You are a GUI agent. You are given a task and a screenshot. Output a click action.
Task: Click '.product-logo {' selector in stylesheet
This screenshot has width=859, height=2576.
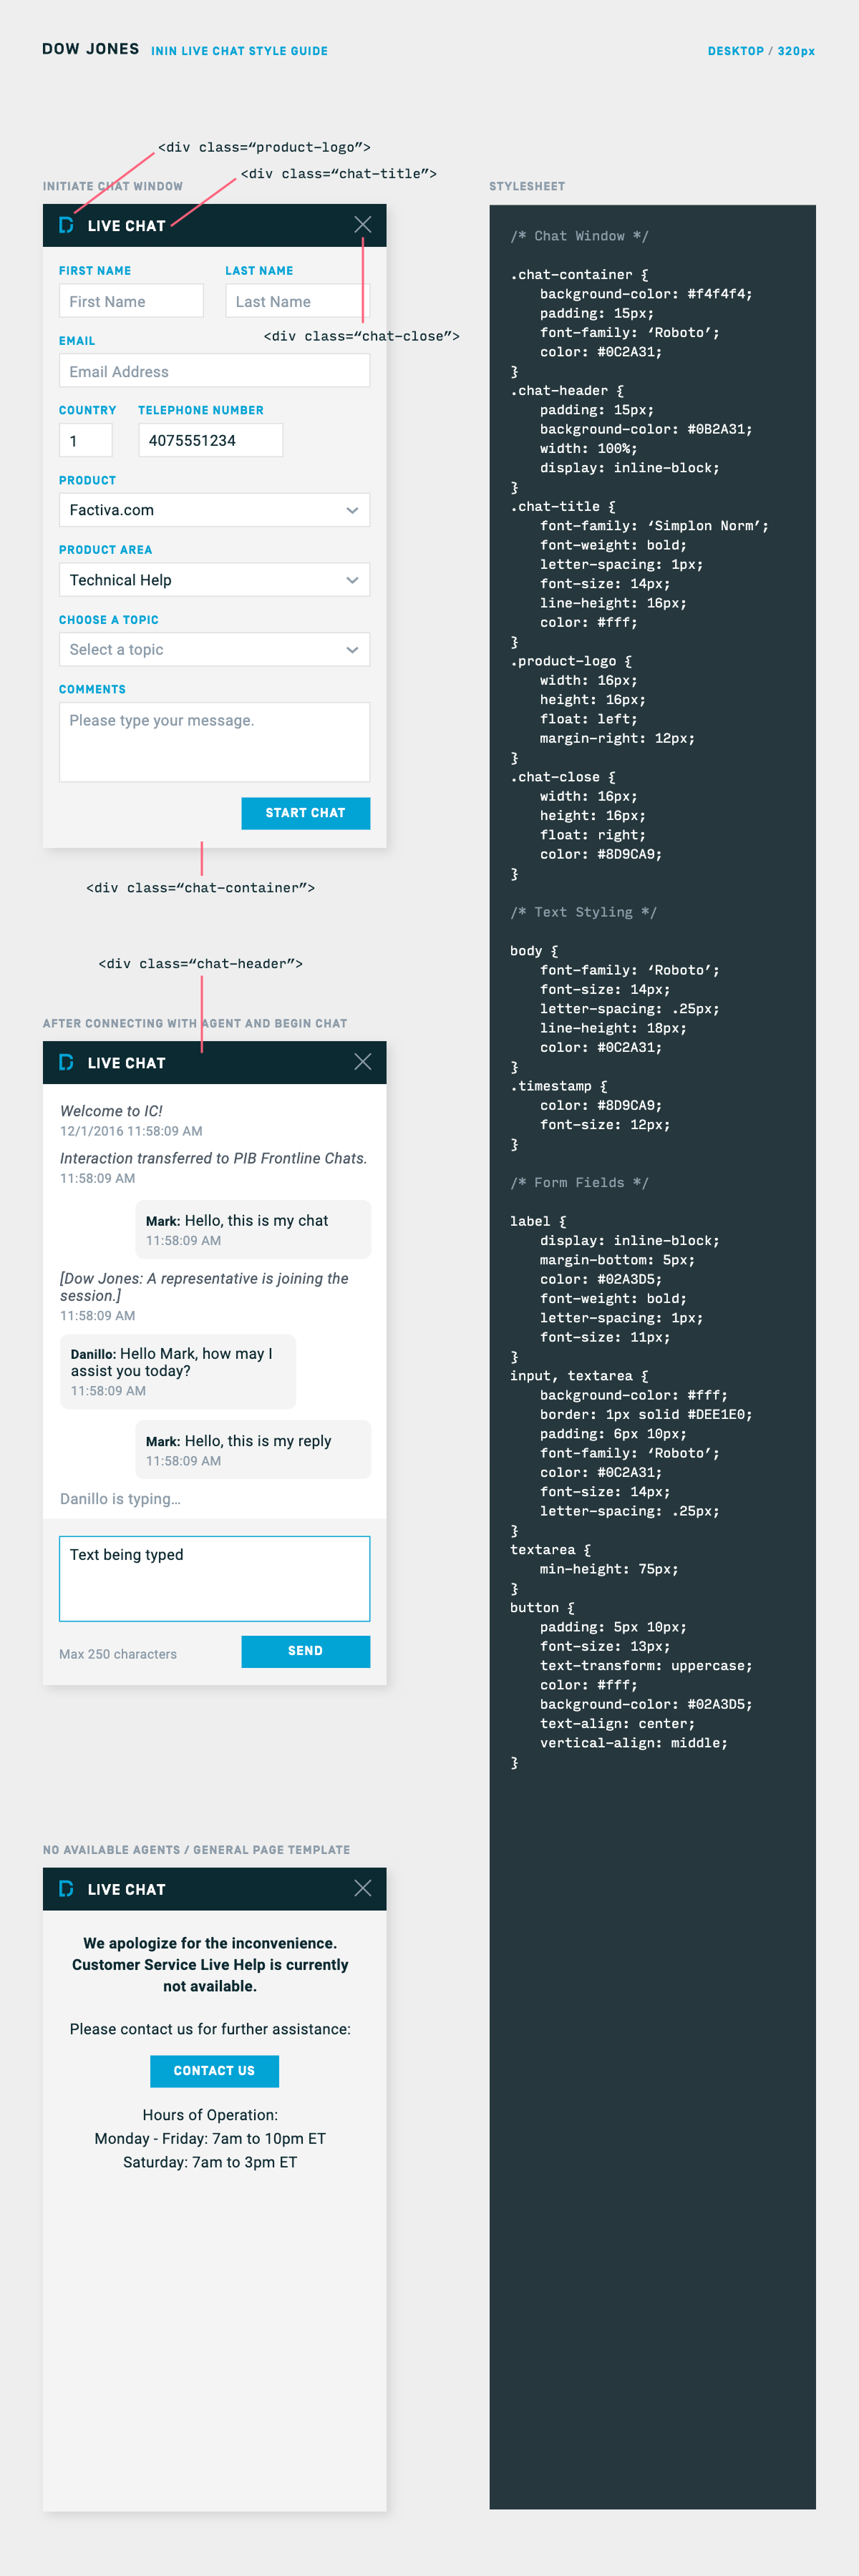point(571,661)
